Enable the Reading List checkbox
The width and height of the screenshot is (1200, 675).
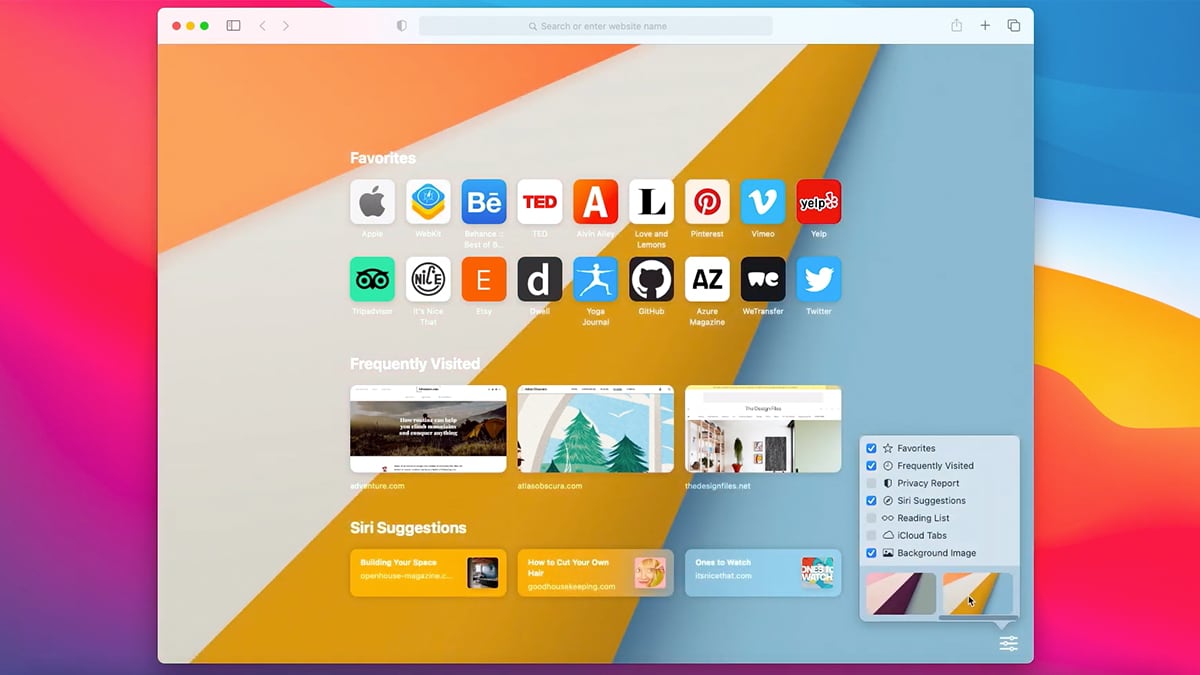point(871,518)
